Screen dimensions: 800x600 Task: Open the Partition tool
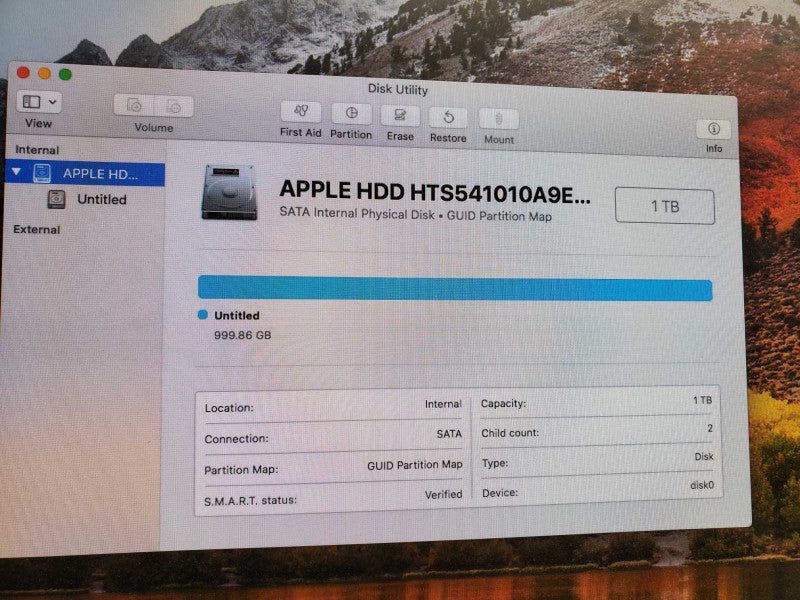click(352, 113)
